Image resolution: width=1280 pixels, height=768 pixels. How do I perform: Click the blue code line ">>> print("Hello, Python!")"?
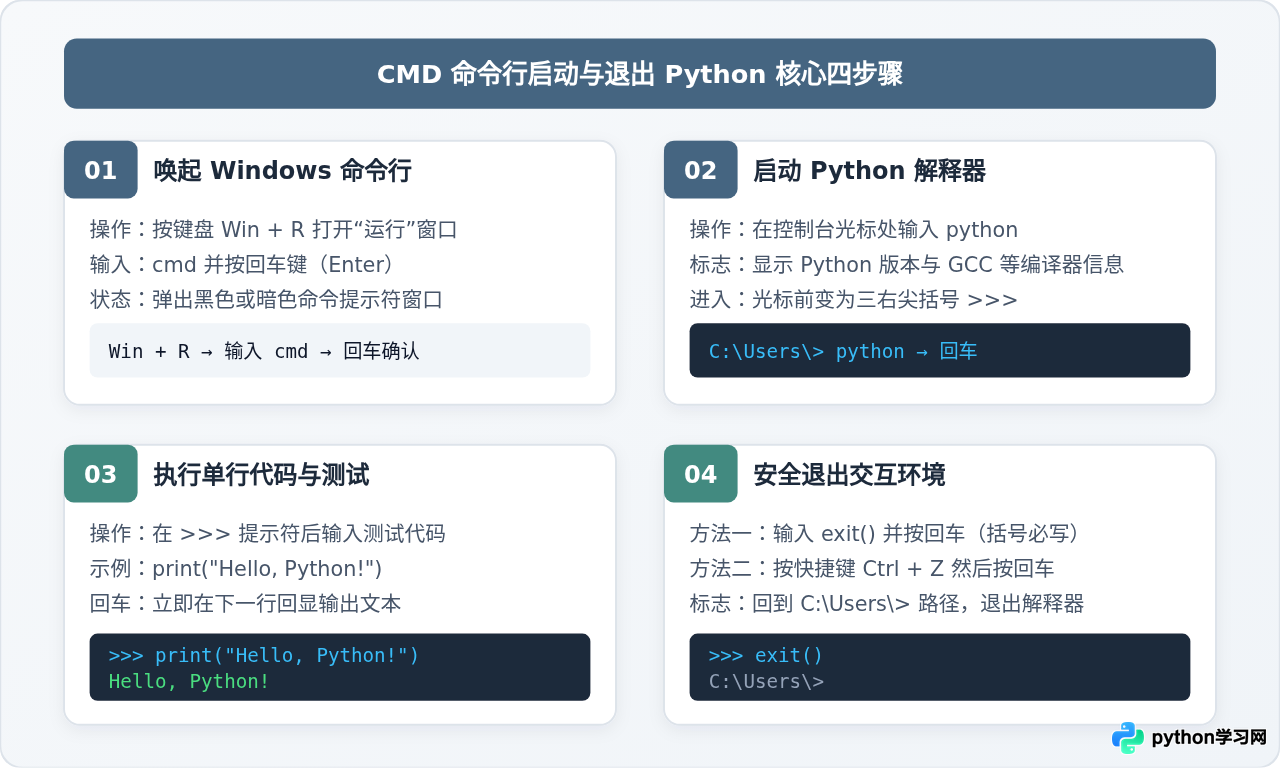264,655
